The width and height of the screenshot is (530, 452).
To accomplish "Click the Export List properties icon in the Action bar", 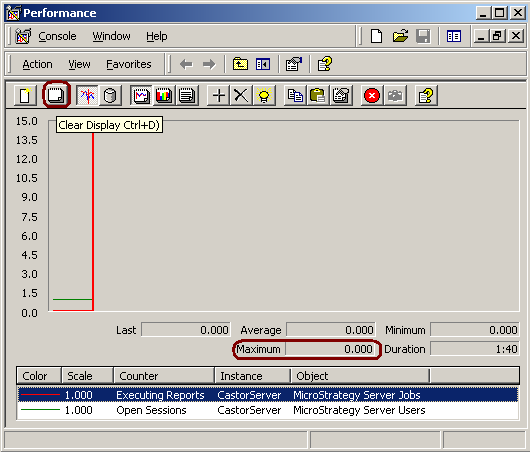I will click(x=293, y=64).
